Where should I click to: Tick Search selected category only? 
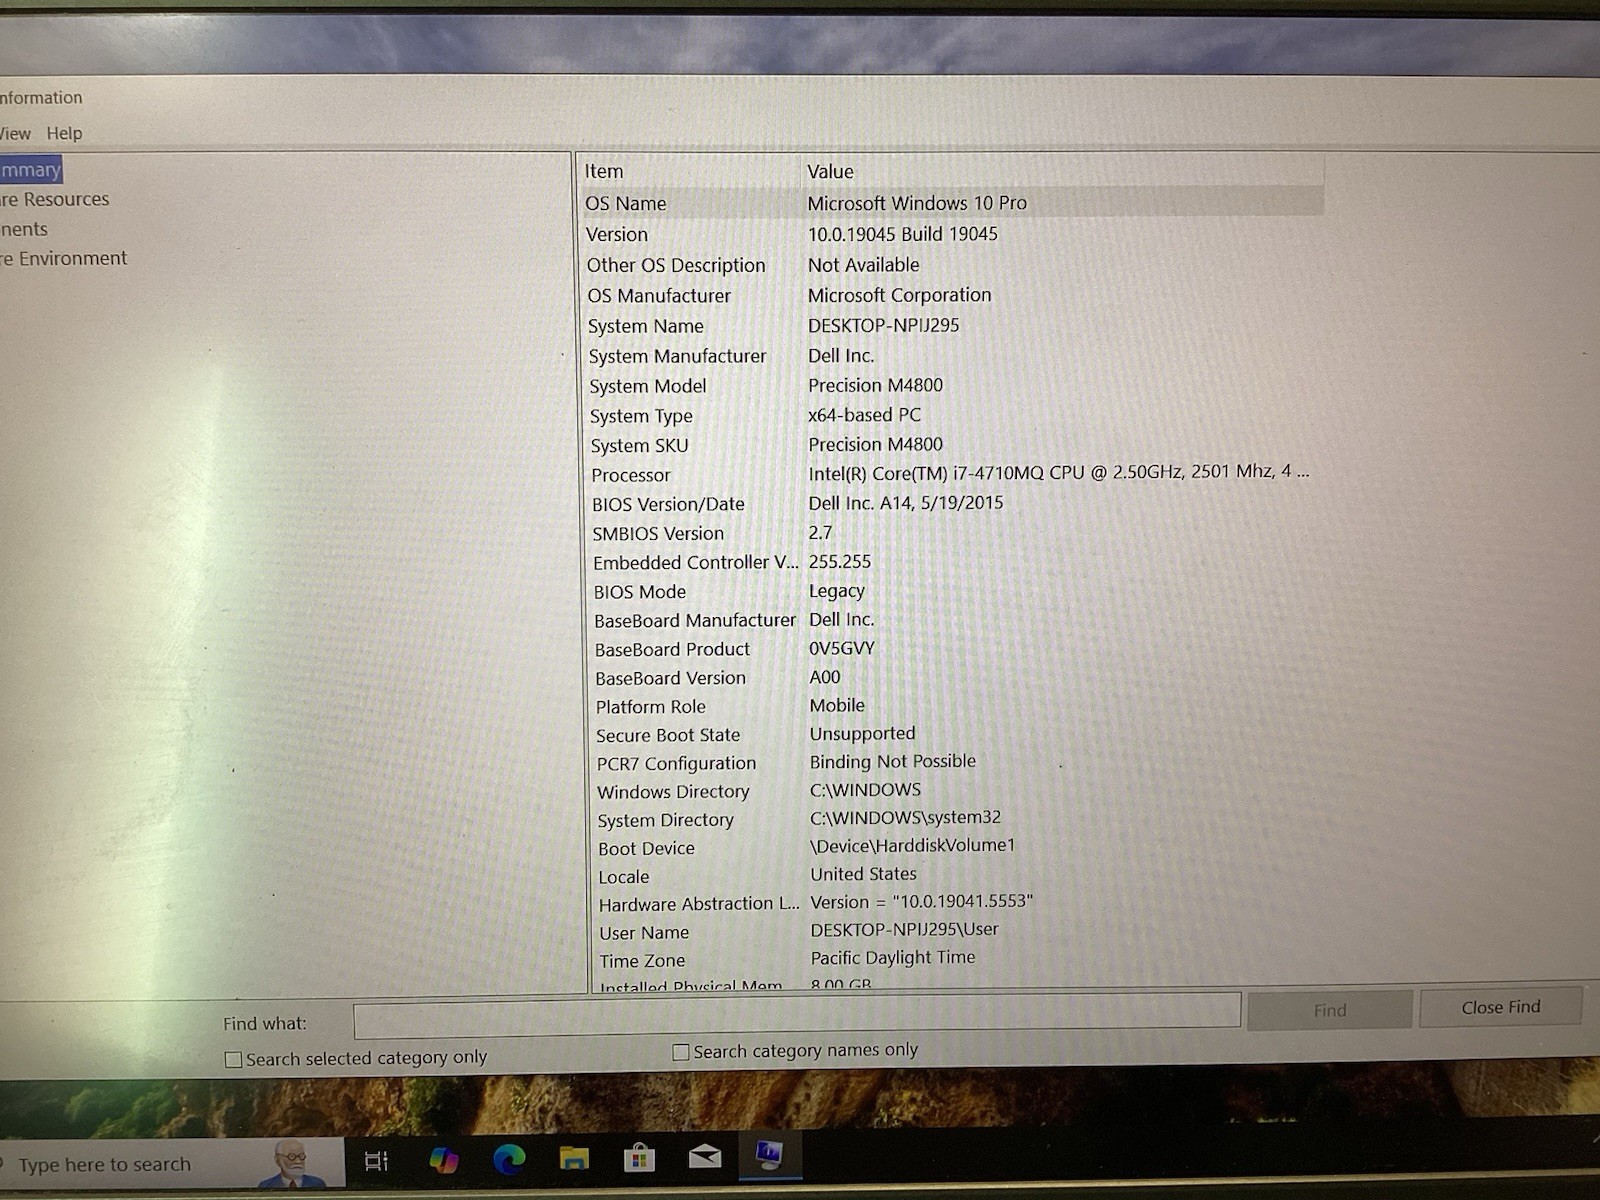point(234,1059)
